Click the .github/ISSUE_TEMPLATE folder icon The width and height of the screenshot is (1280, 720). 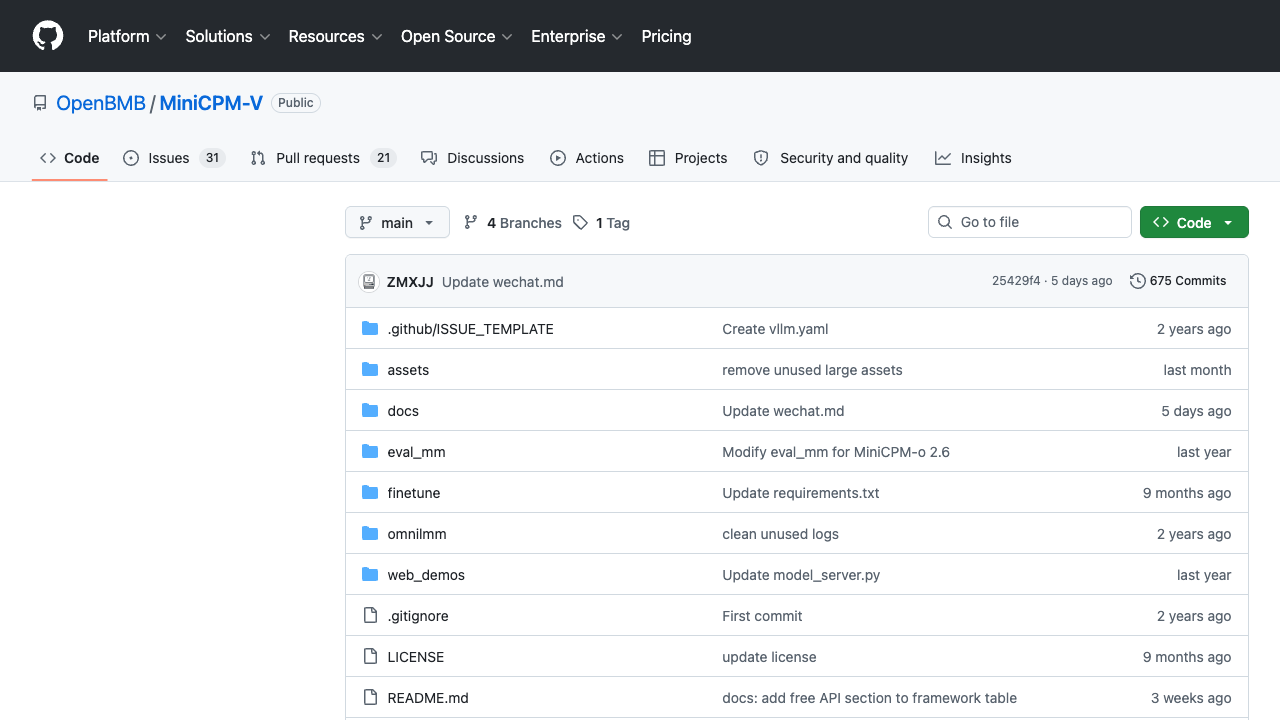[x=370, y=329]
